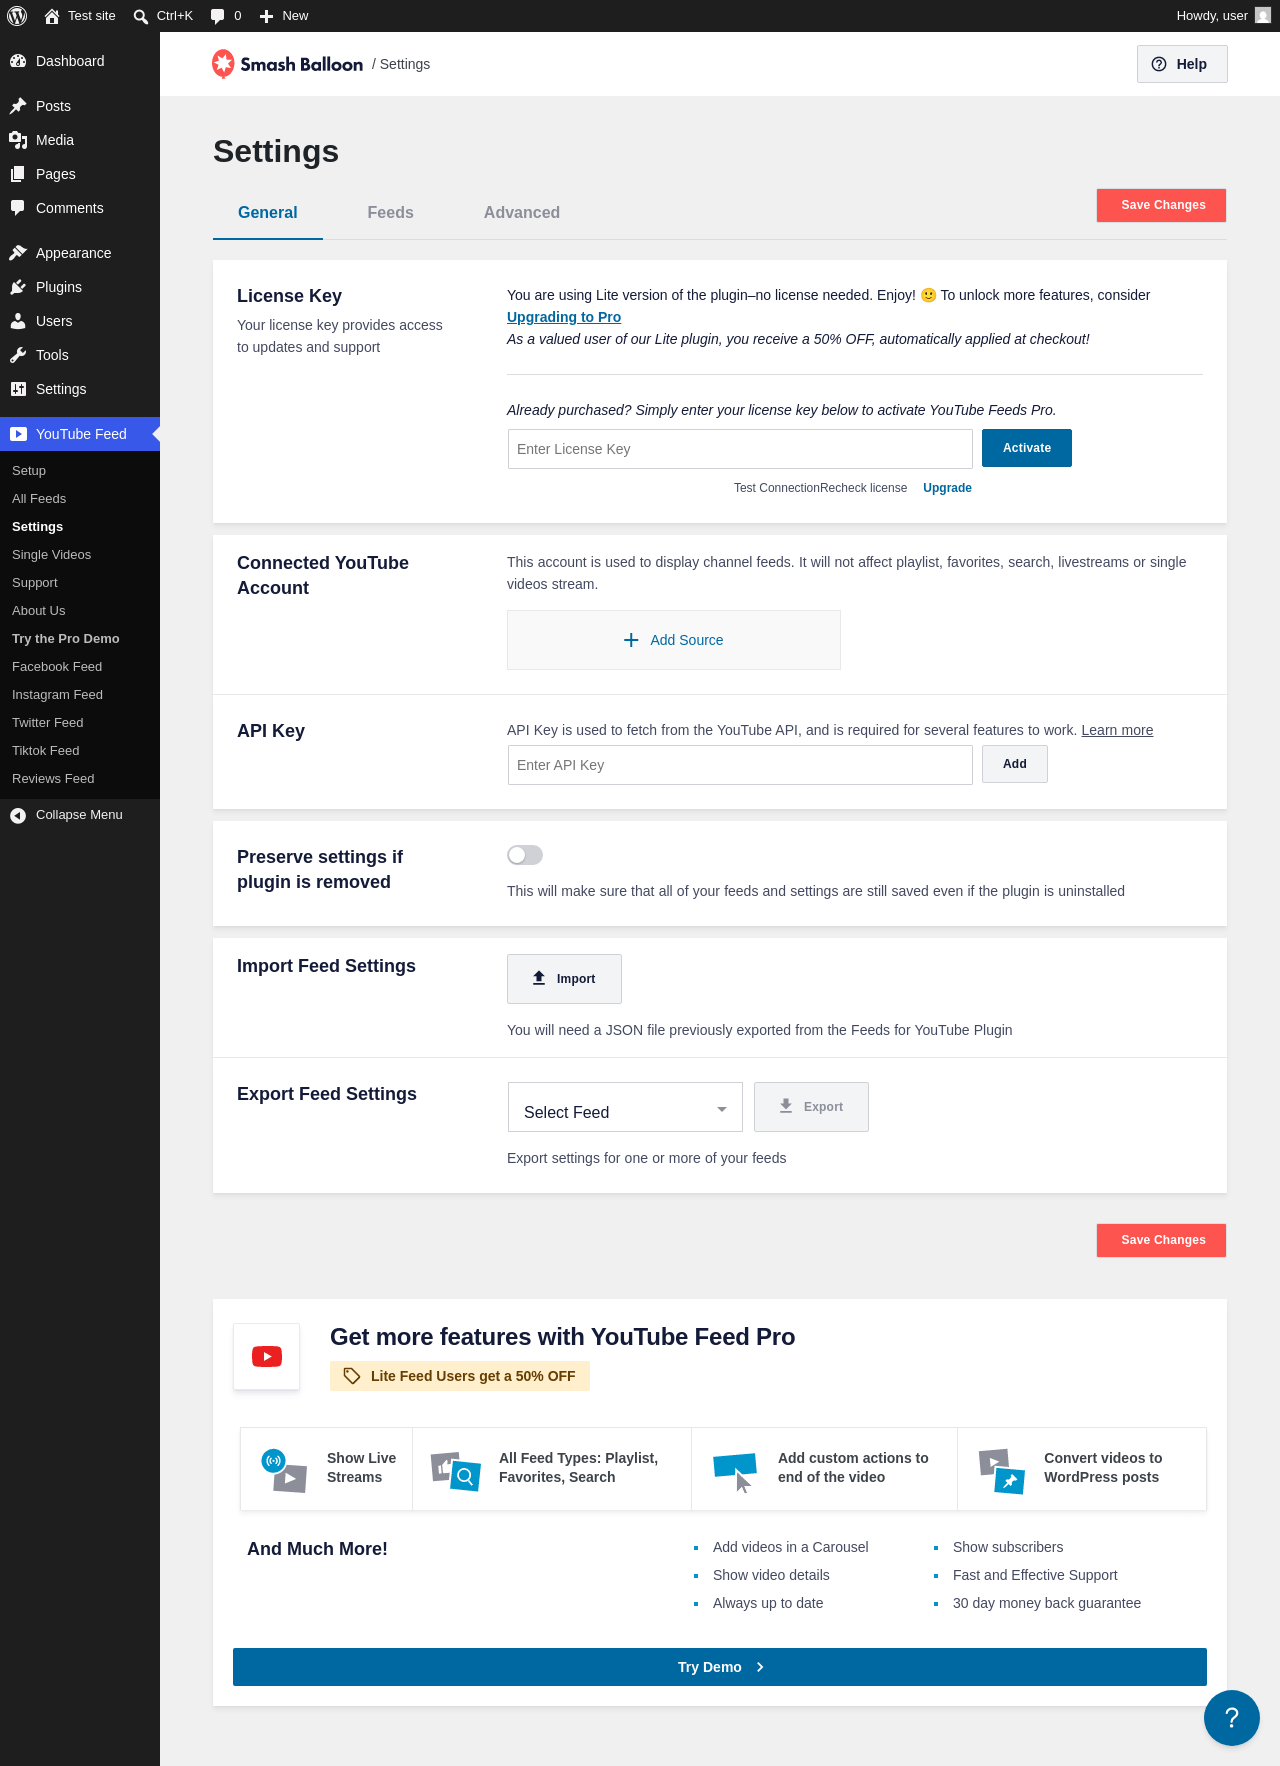Viewport: 1280px width, 1766px height.
Task: Click the plus icon beside Add Source
Action: [631, 640]
